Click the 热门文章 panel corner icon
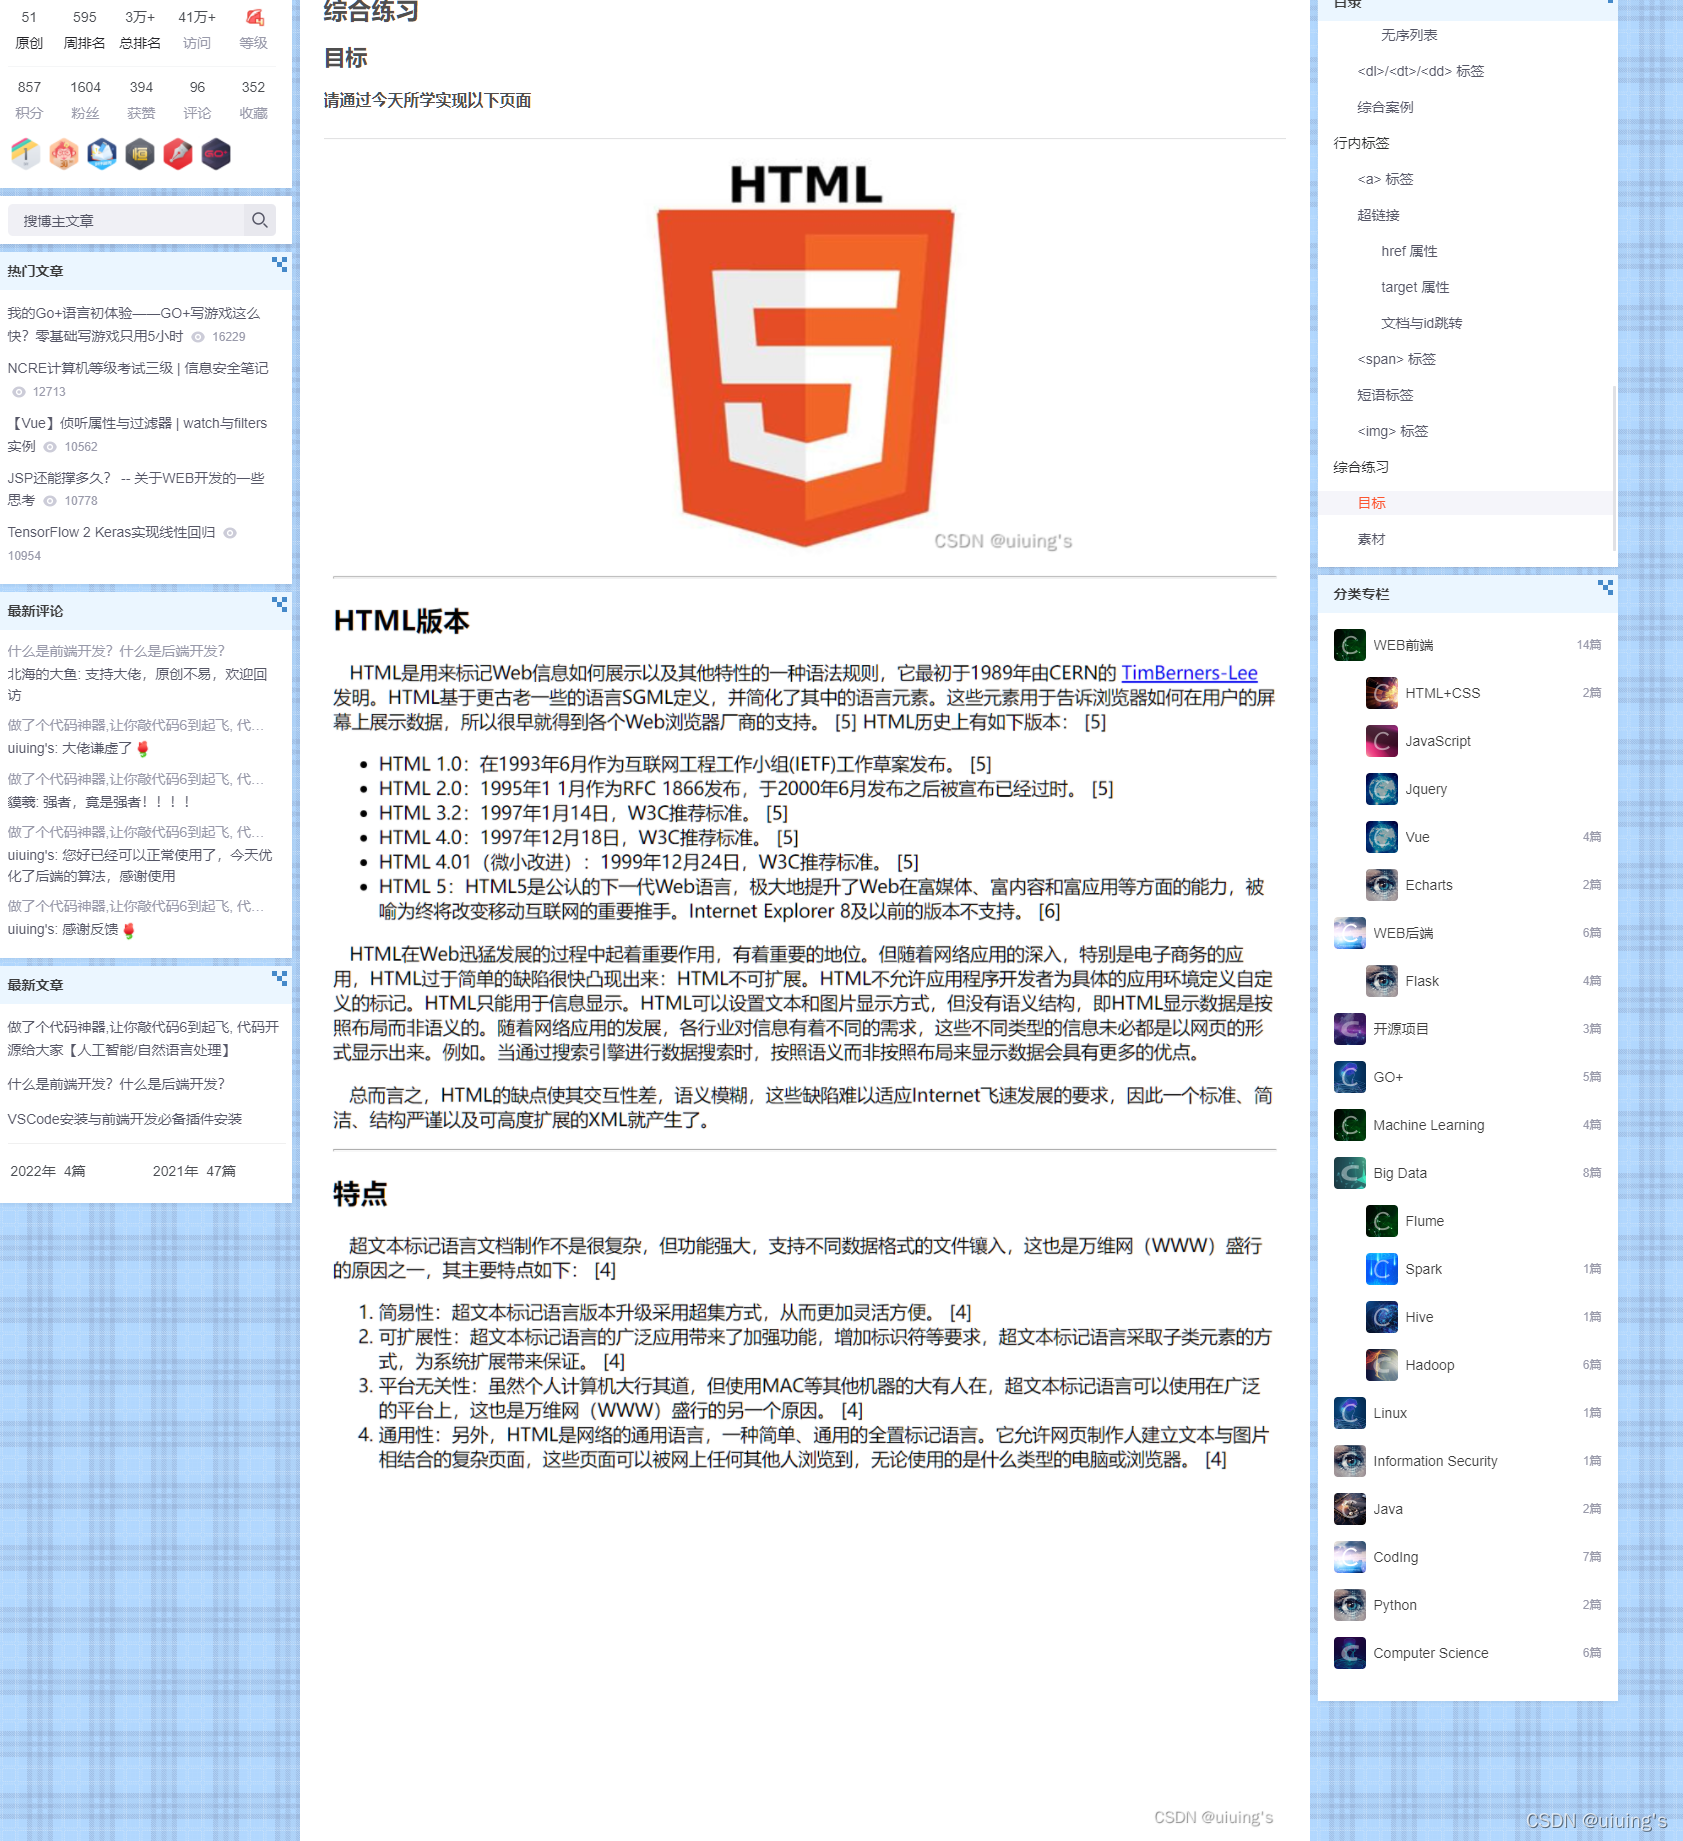The width and height of the screenshot is (1683, 1841). pos(279,264)
